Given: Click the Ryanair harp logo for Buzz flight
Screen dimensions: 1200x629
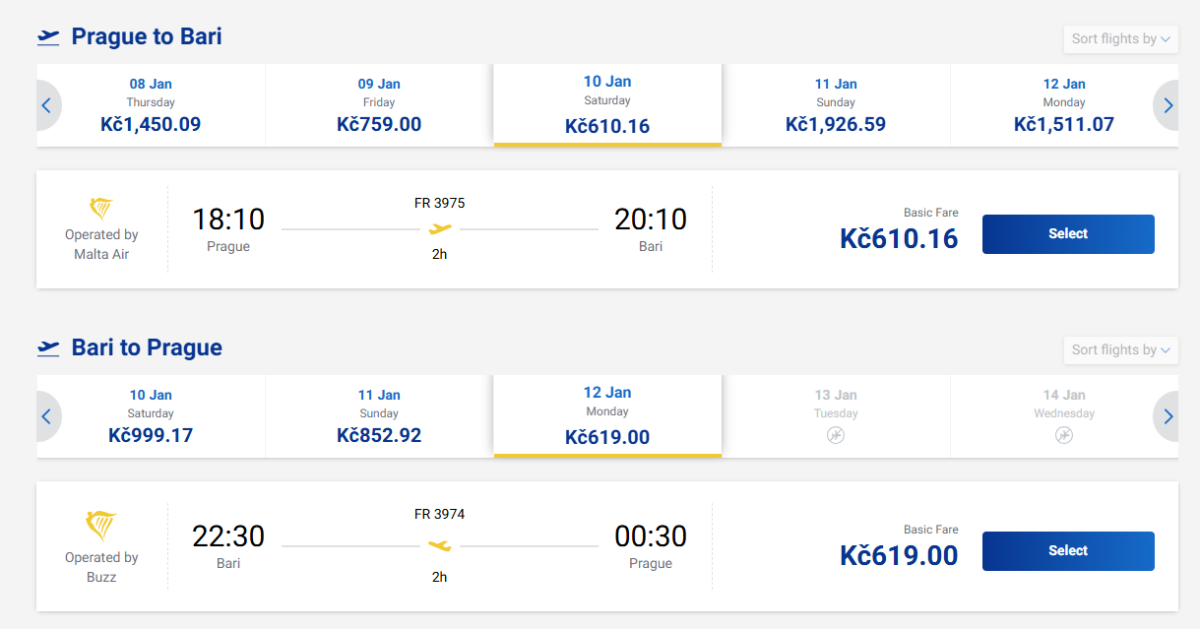Looking at the screenshot, I should point(101,526).
